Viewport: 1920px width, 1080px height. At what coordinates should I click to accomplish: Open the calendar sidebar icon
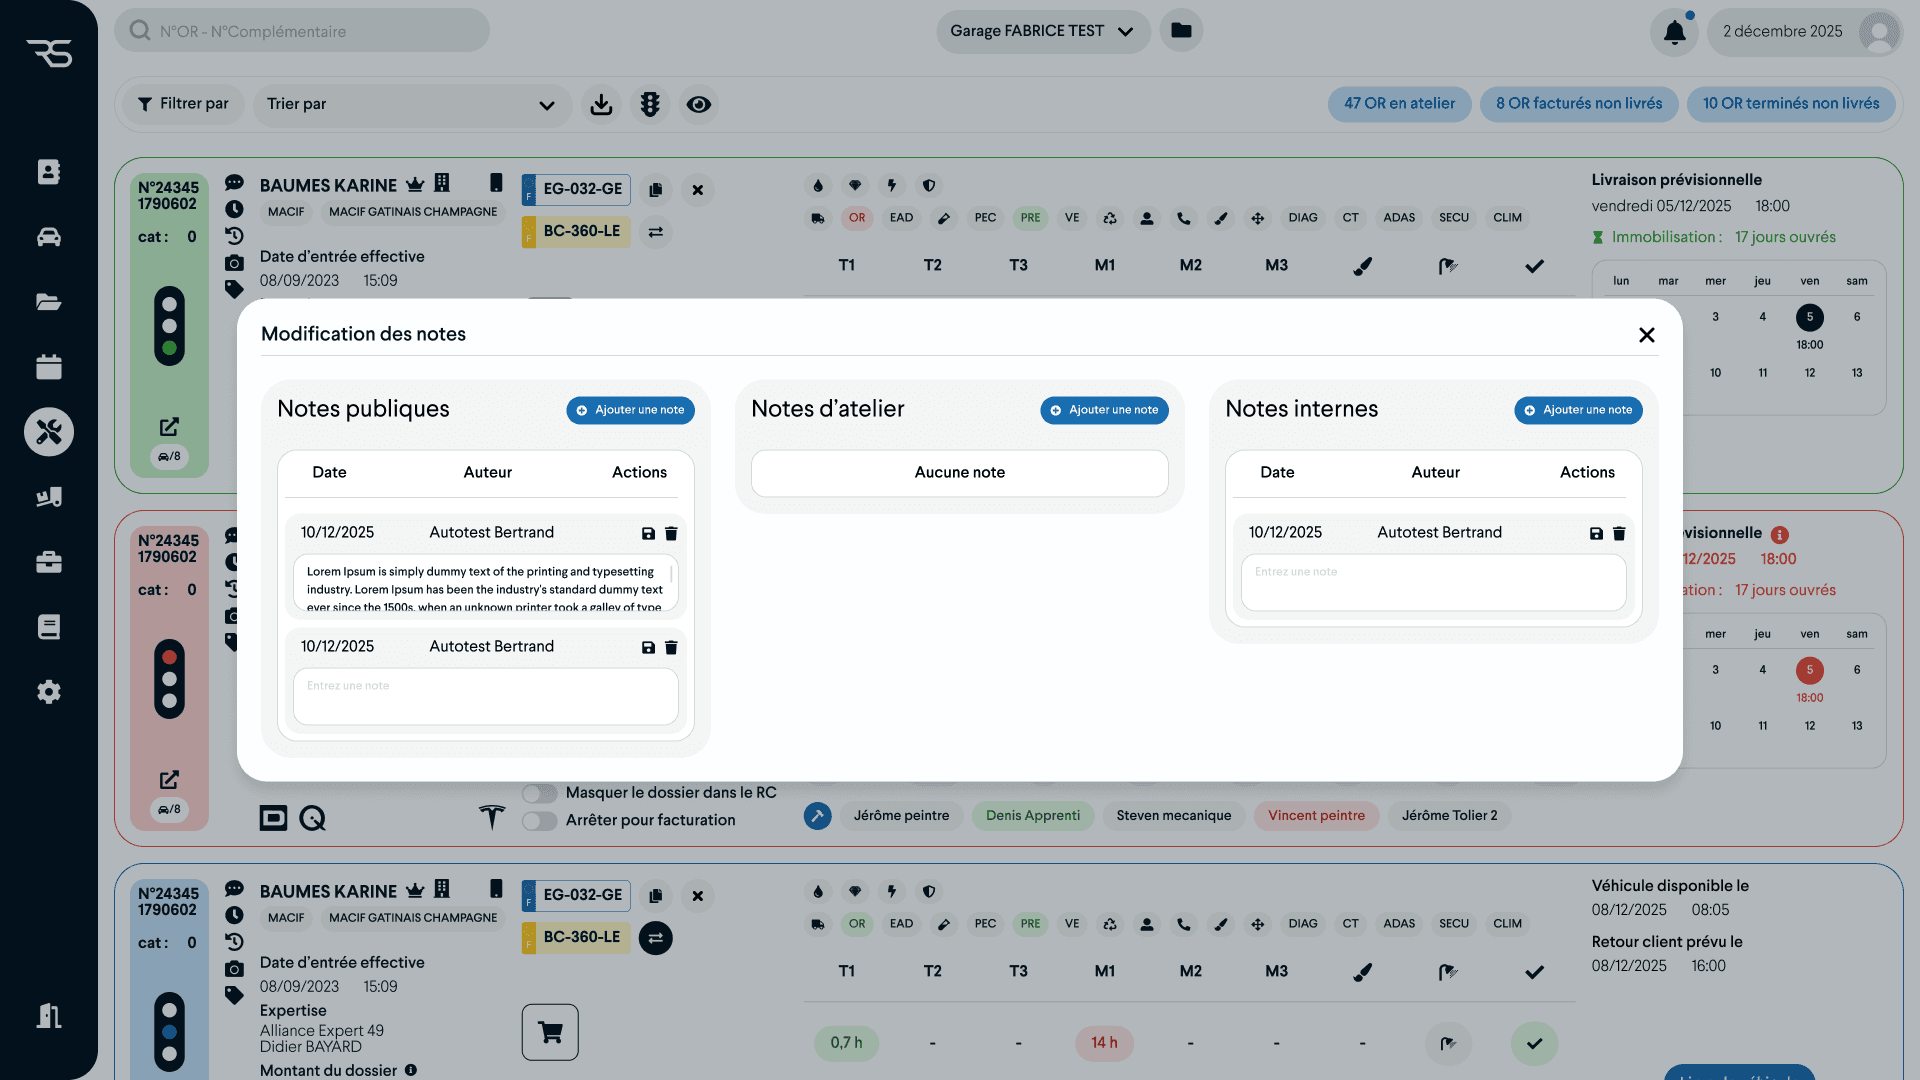click(x=49, y=367)
